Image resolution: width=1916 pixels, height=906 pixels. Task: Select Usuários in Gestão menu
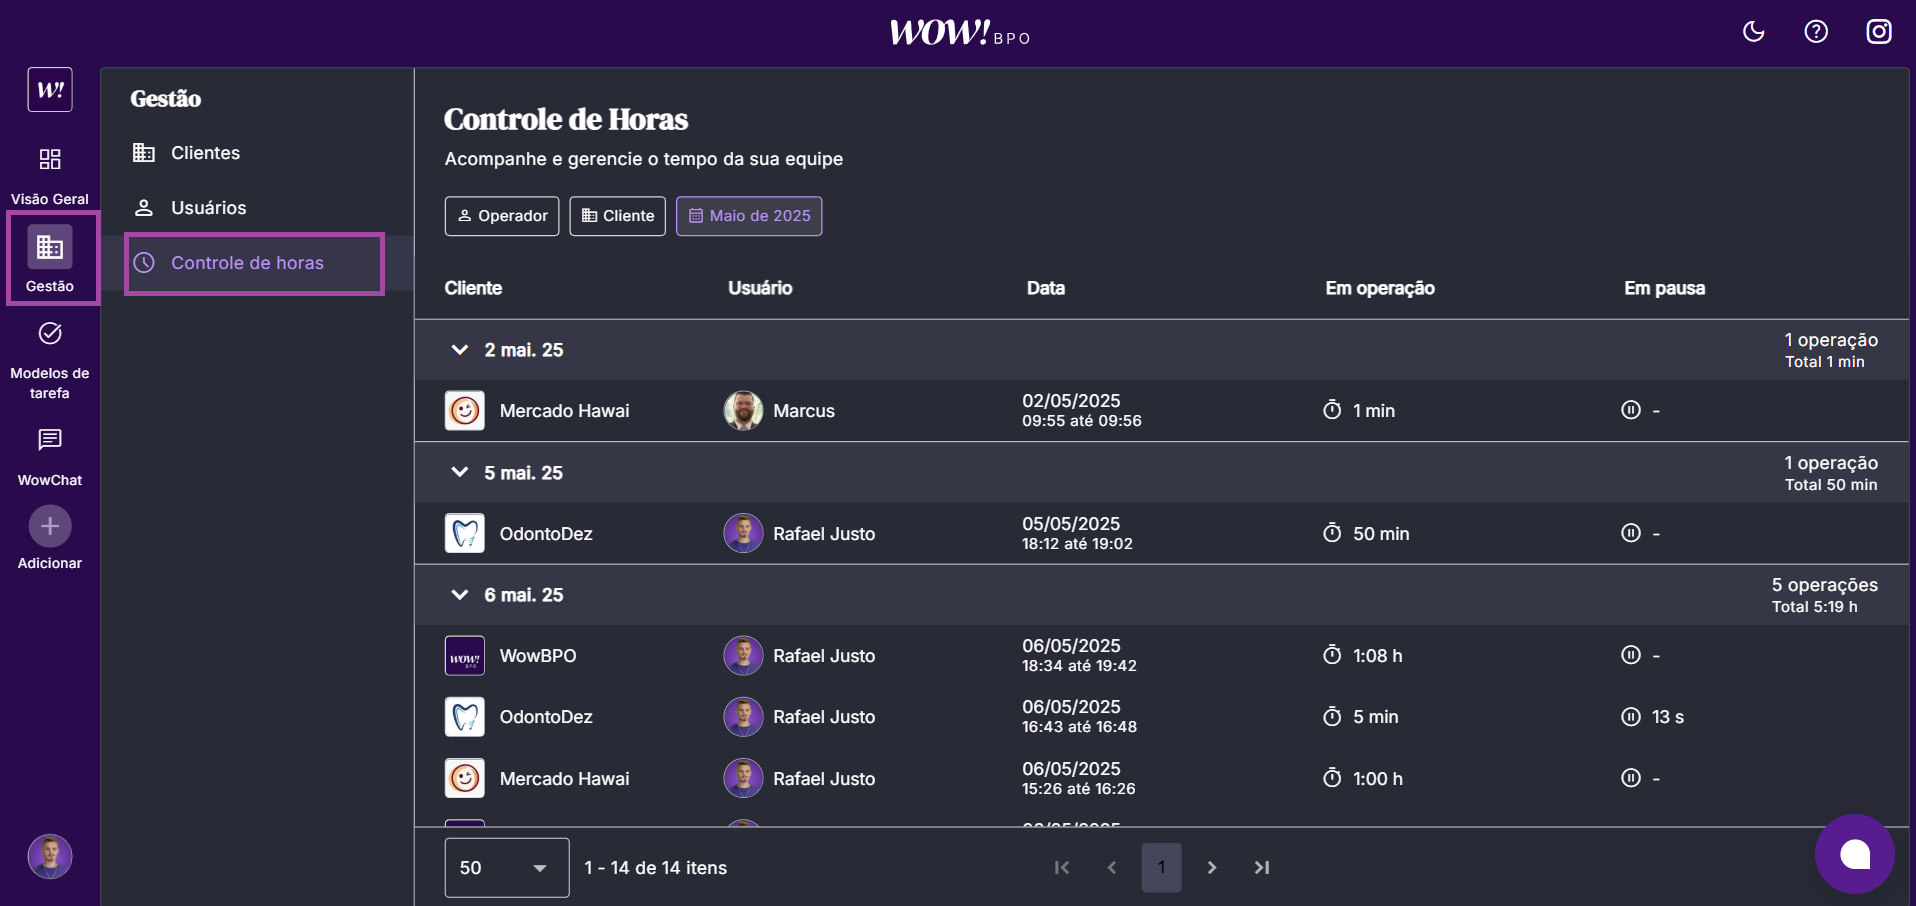click(208, 208)
